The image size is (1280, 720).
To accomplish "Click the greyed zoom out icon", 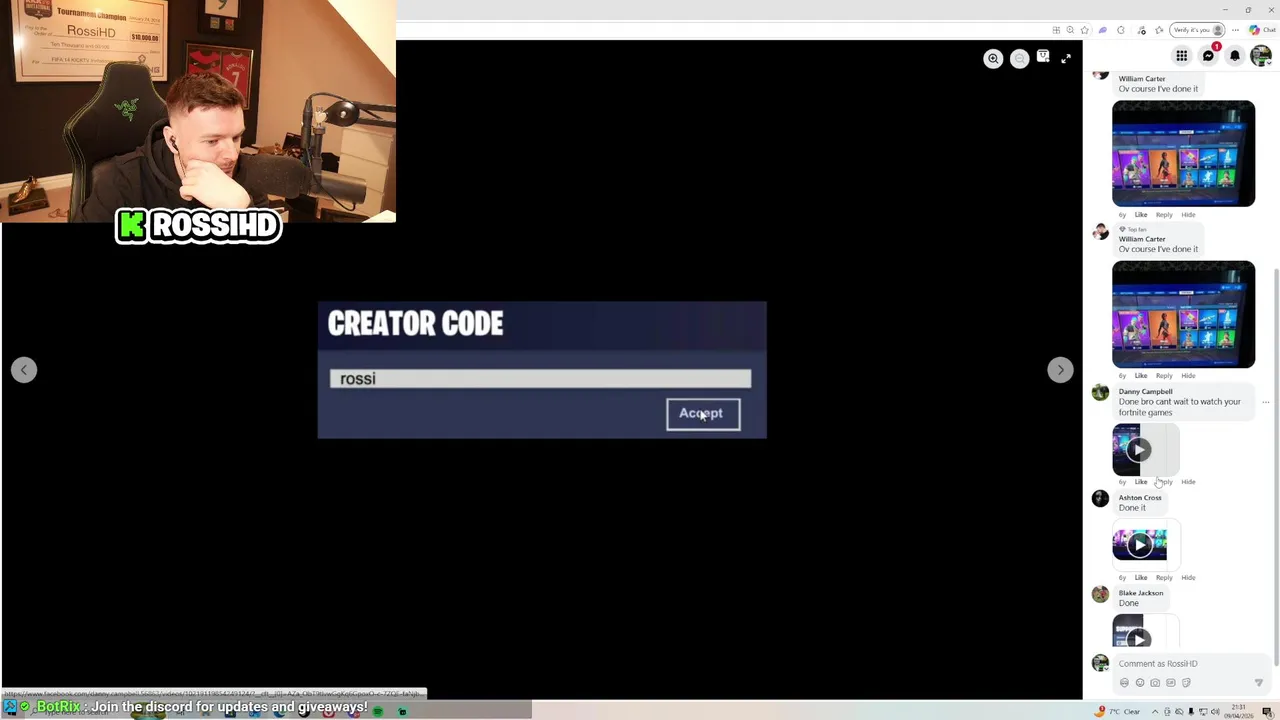I will (1019, 59).
